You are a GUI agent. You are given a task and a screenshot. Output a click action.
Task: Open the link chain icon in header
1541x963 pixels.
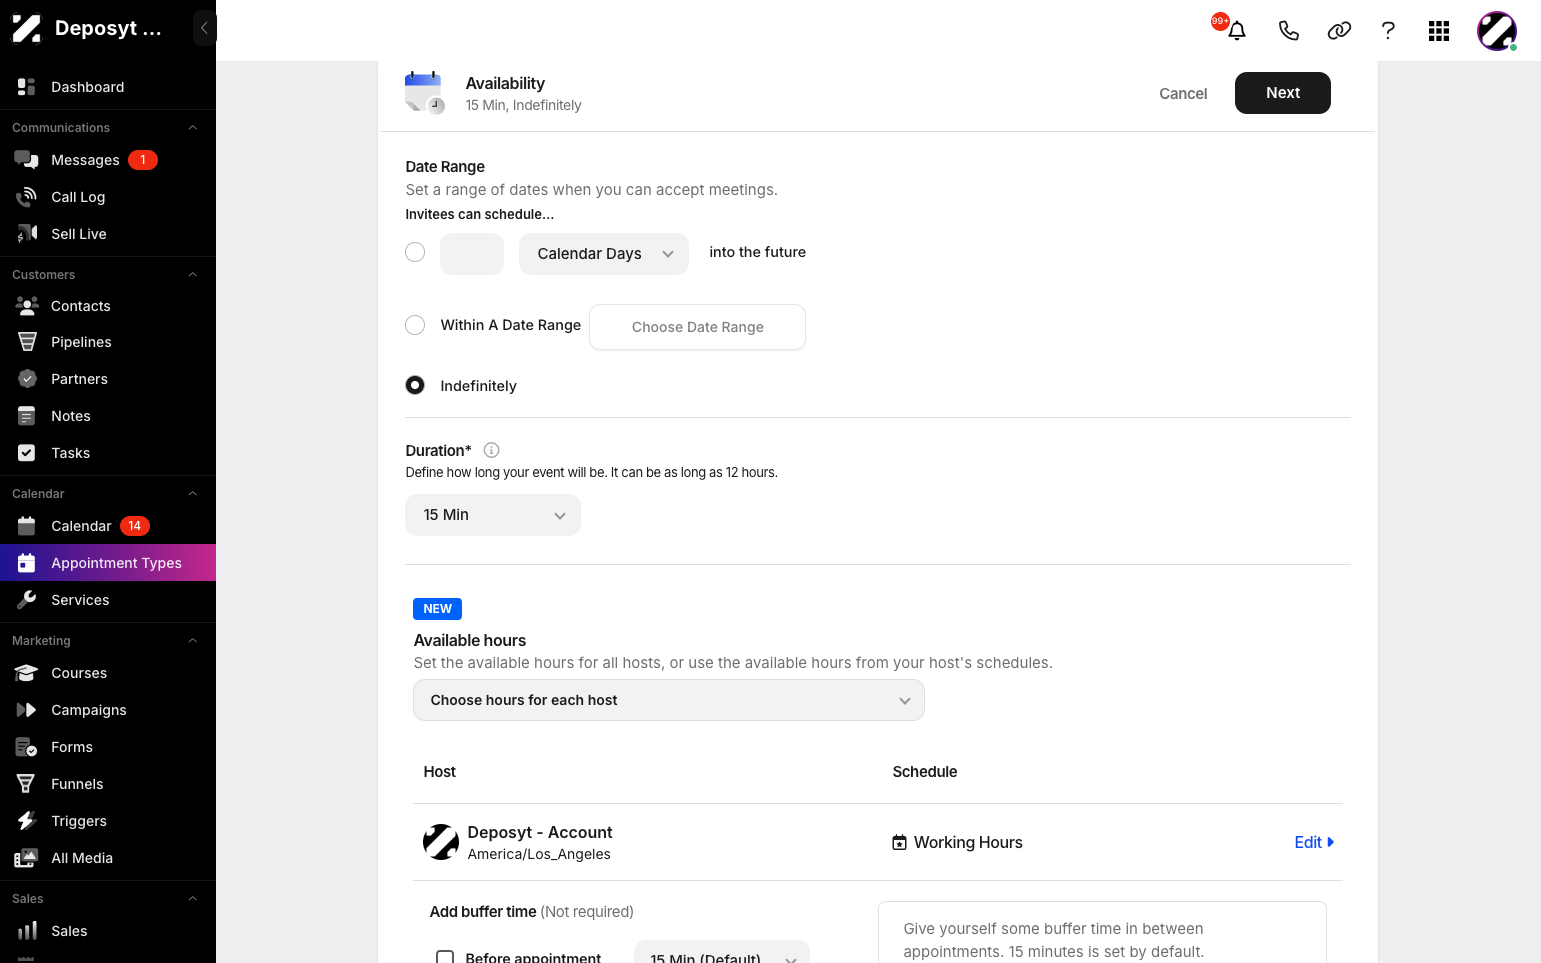[x=1339, y=31]
